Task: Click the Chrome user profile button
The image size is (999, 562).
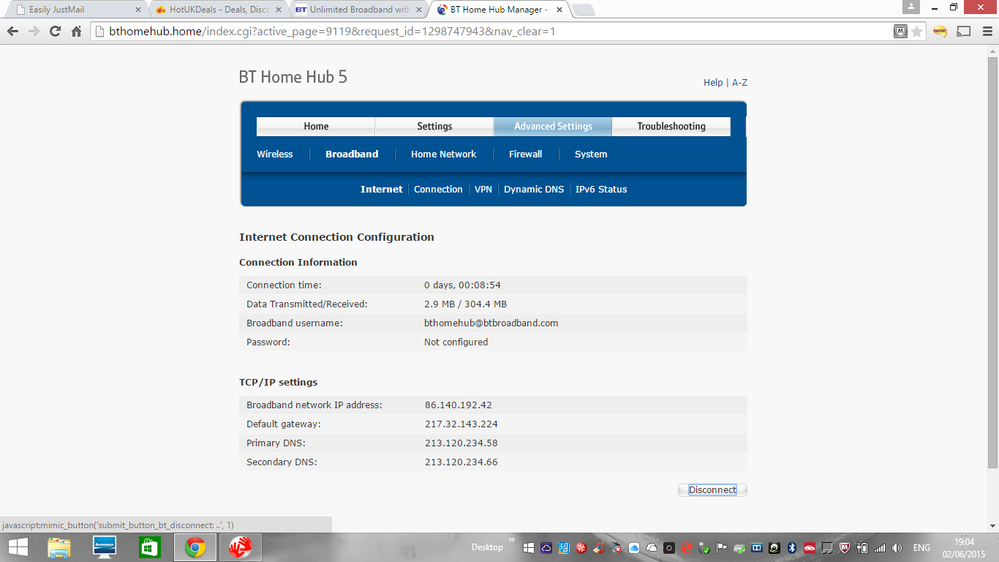Action: click(911, 7)
